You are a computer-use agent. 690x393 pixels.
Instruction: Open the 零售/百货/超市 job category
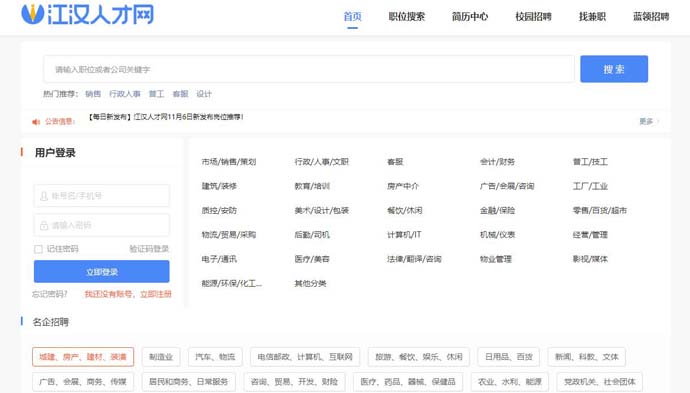pos(600,210)
